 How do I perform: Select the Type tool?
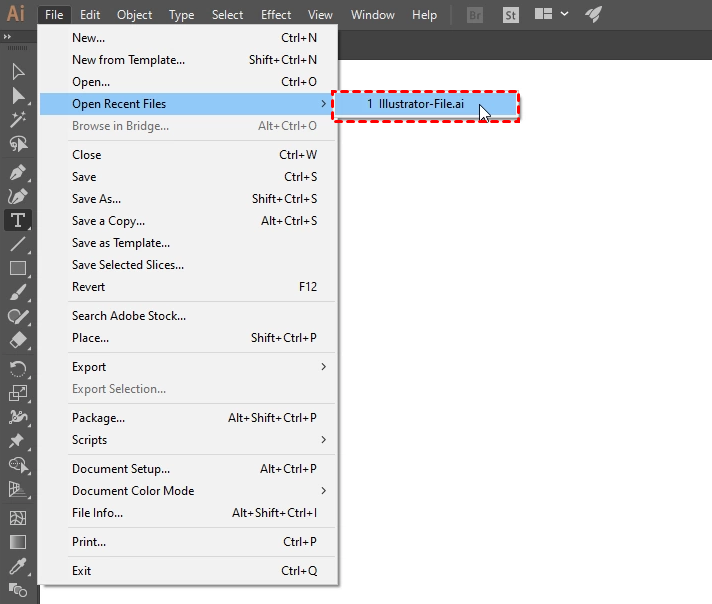click(x=18, y=220)
